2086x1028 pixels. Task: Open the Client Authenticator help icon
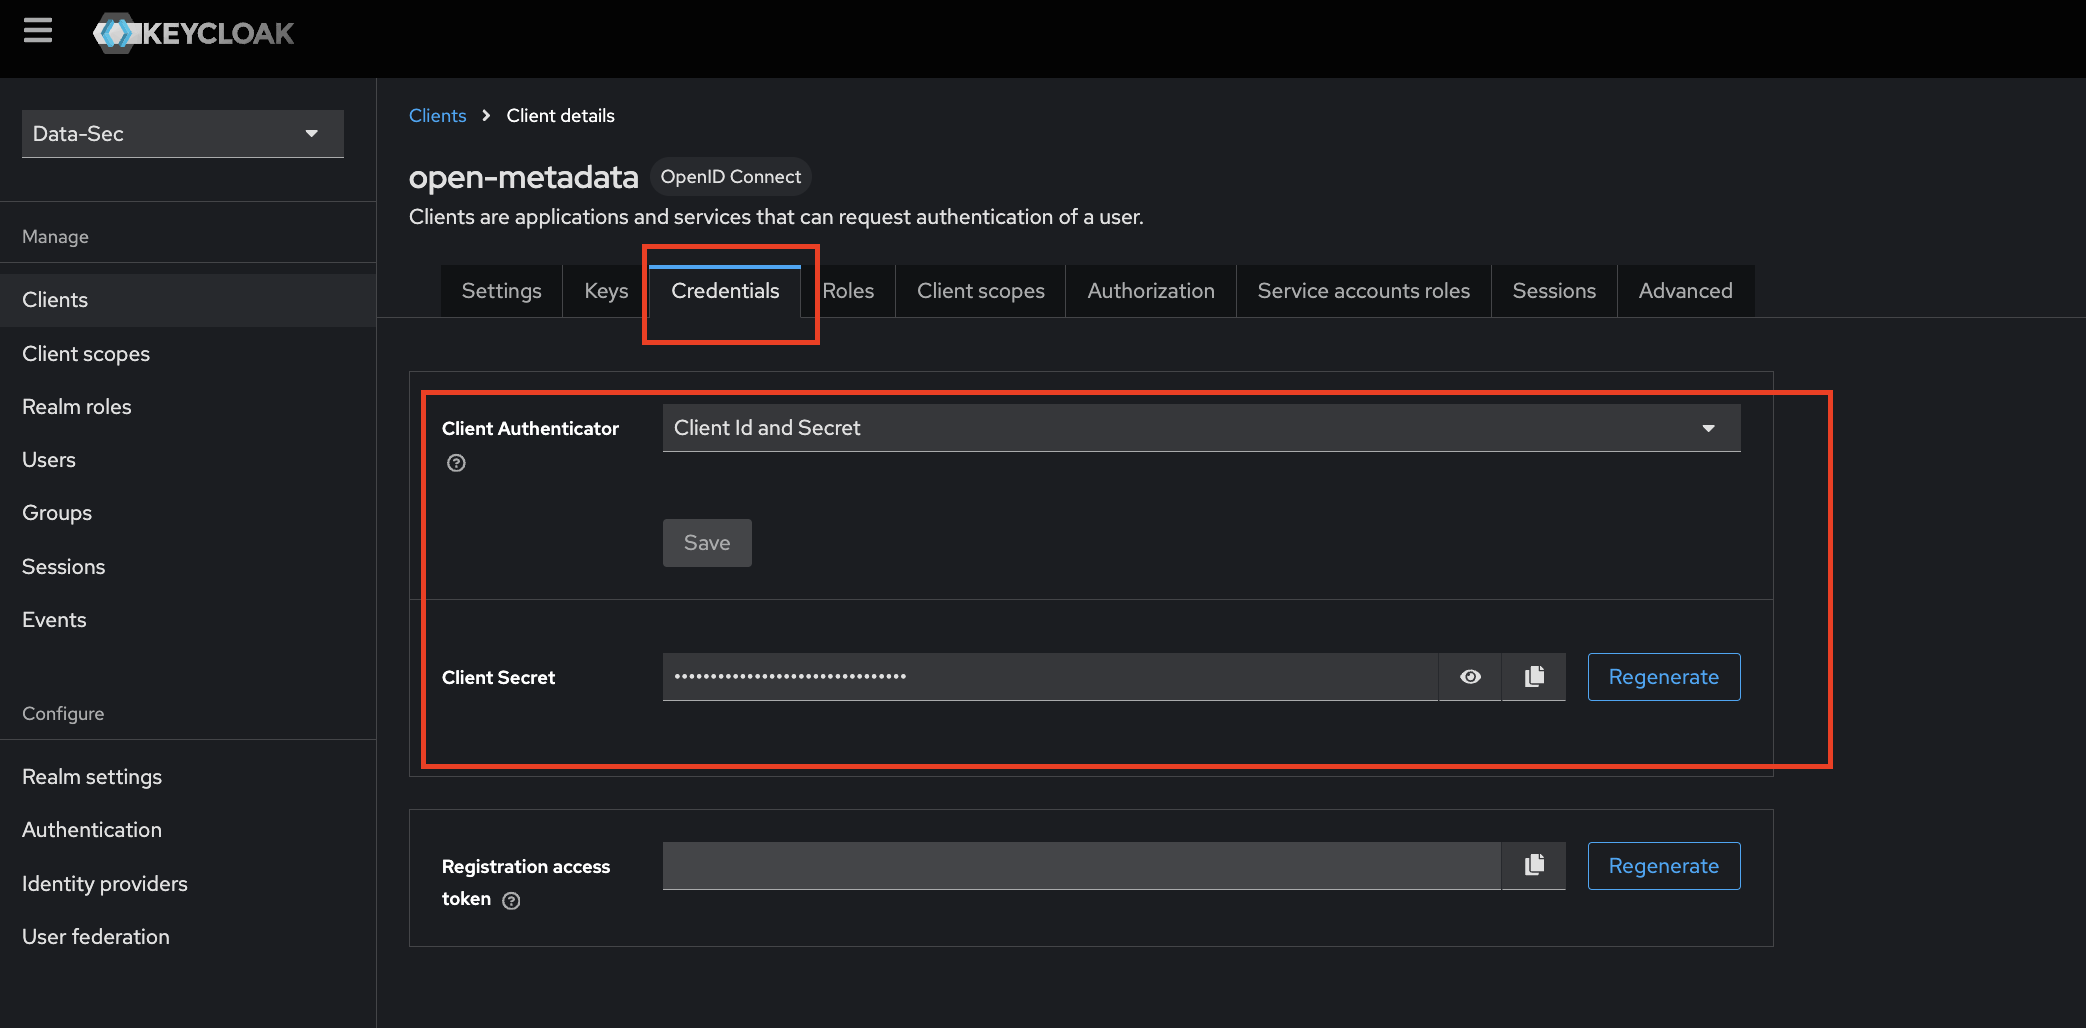click(456, 463)
